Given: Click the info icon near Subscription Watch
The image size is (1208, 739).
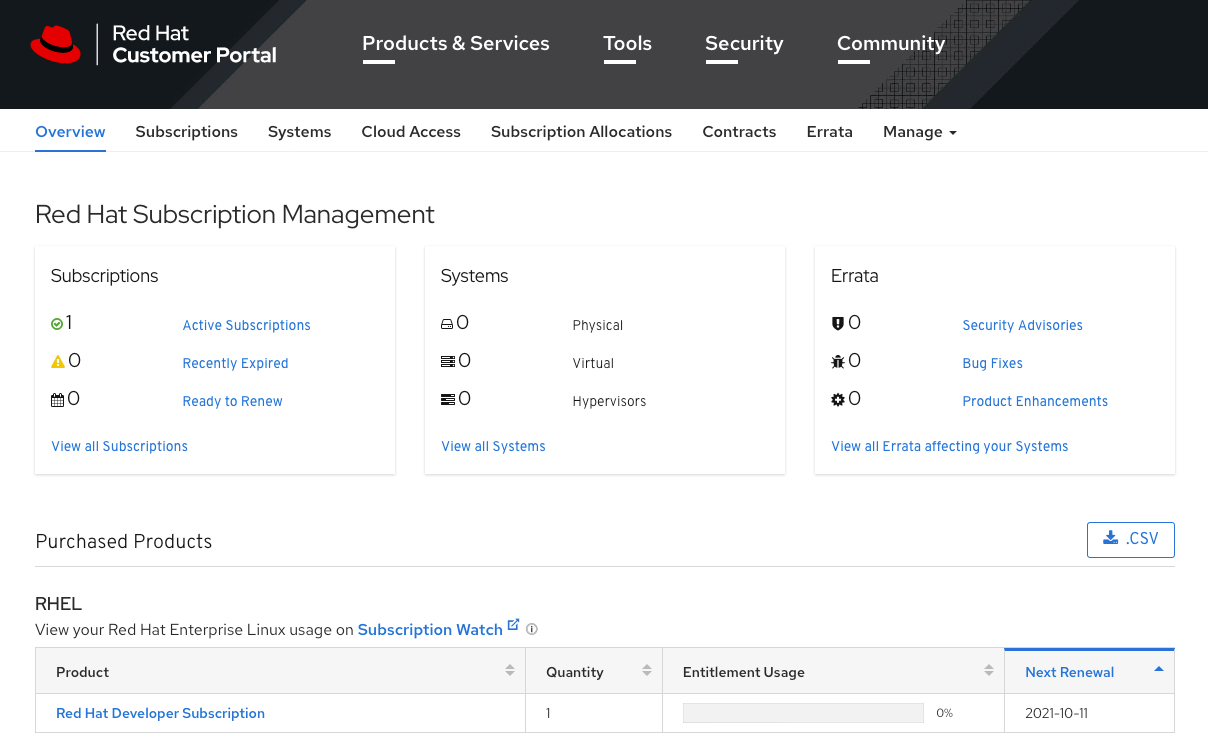Looking at the screenshot, I should 531,629.
